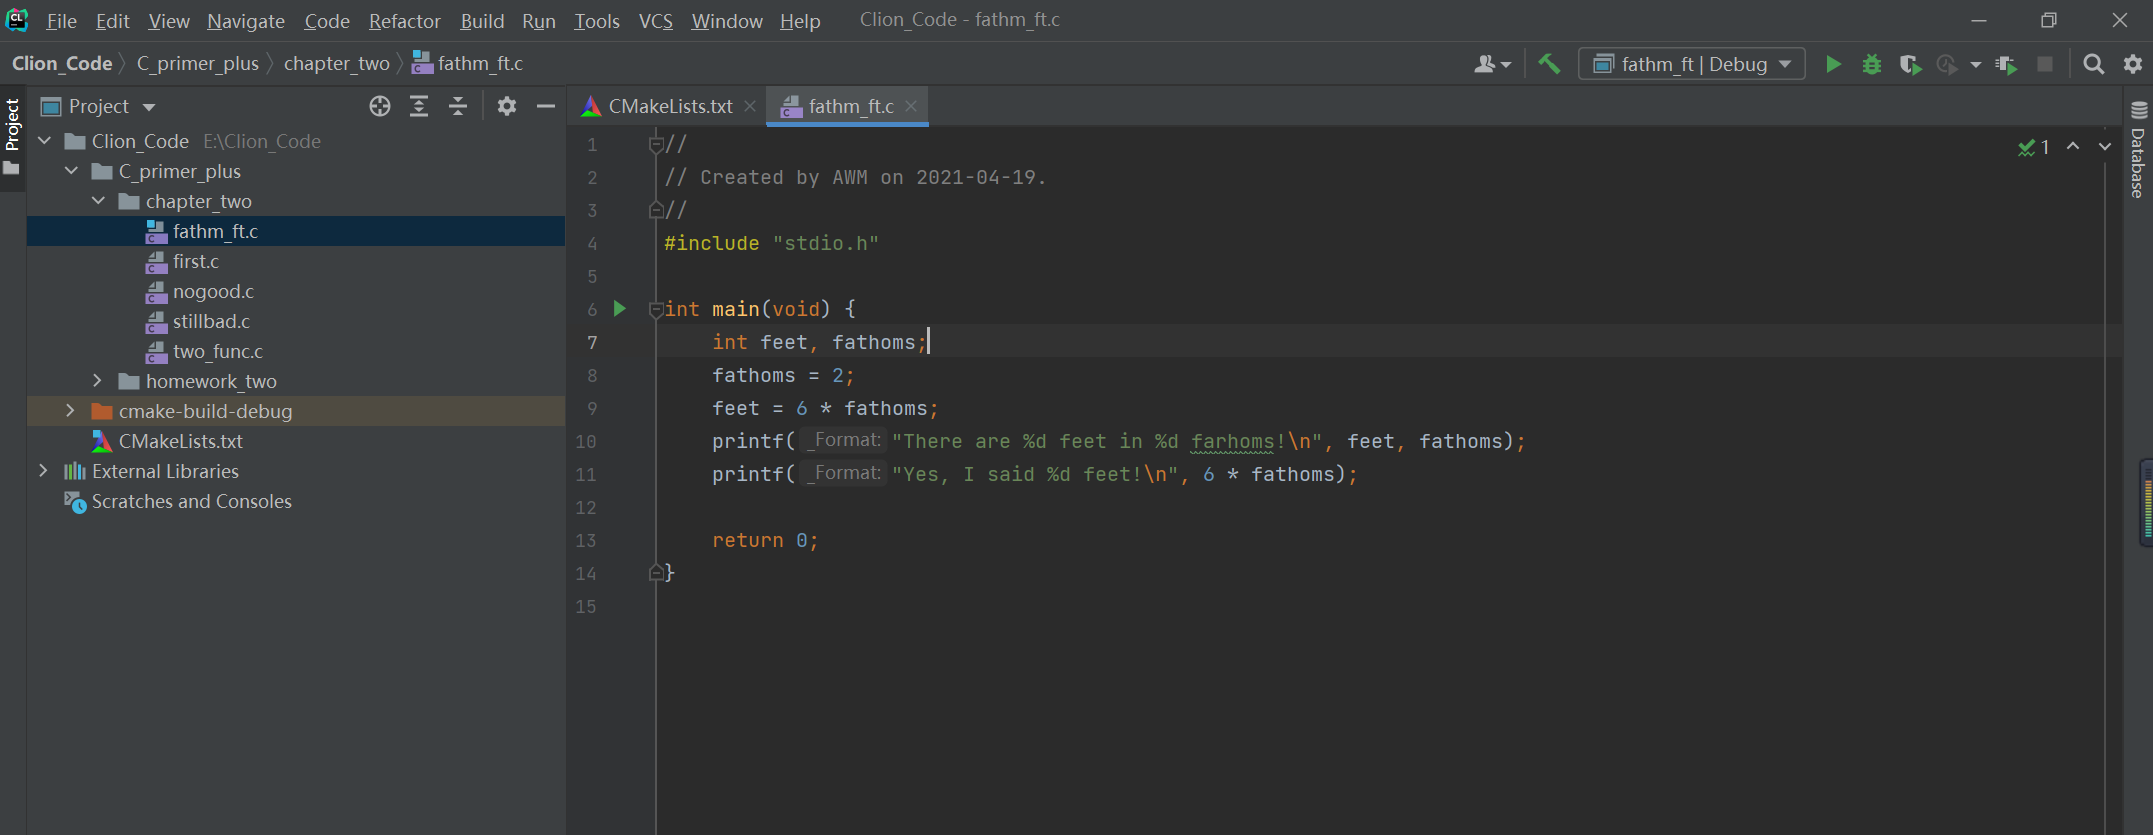The width and height of the screenshot is (2153, 835).
Task: Expand the cmake-build-debug folder
Action: tap(70, 411)
